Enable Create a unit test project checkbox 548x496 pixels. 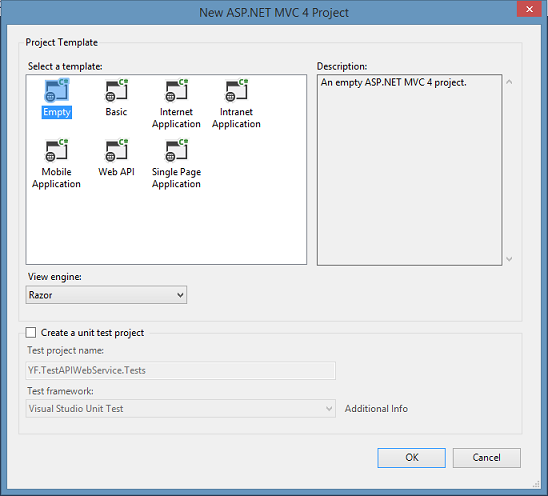(x=31, y=332)
